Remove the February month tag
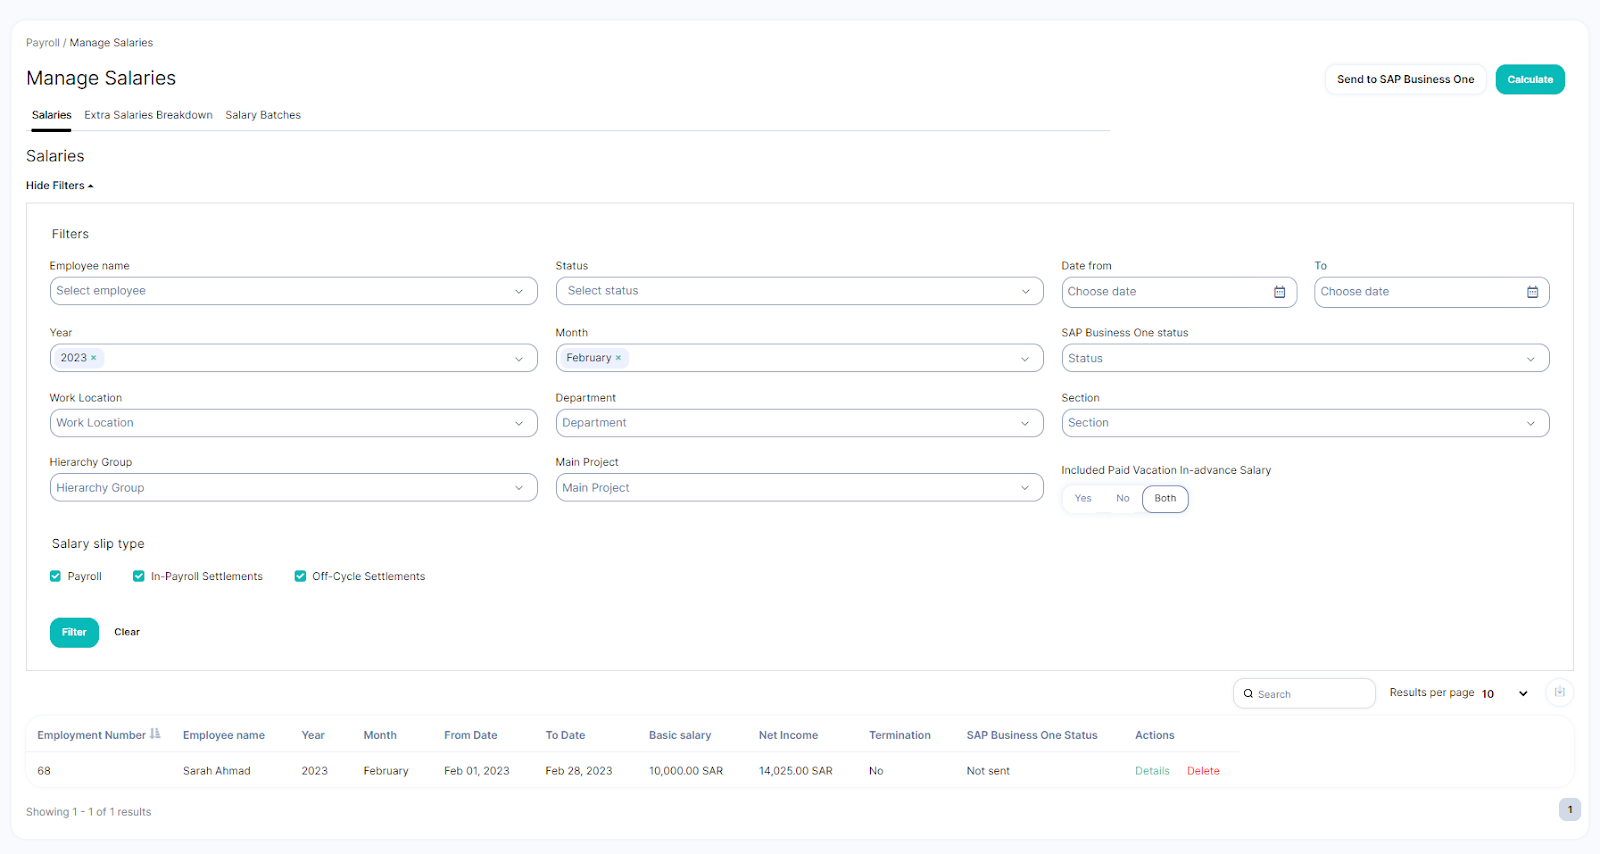Screen dimensions: 1600x854 (618, 358)
